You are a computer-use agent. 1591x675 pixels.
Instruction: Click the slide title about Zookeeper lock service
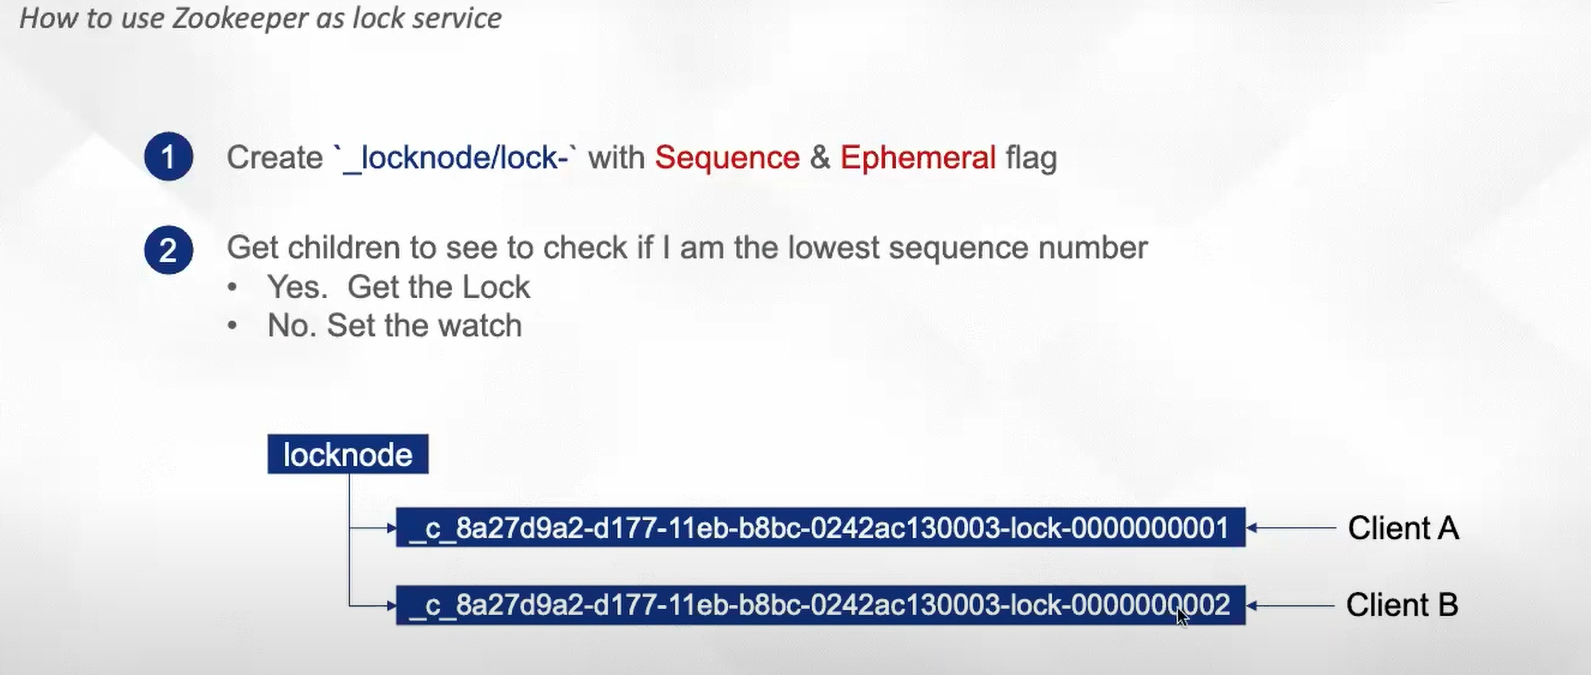[260, 18]
